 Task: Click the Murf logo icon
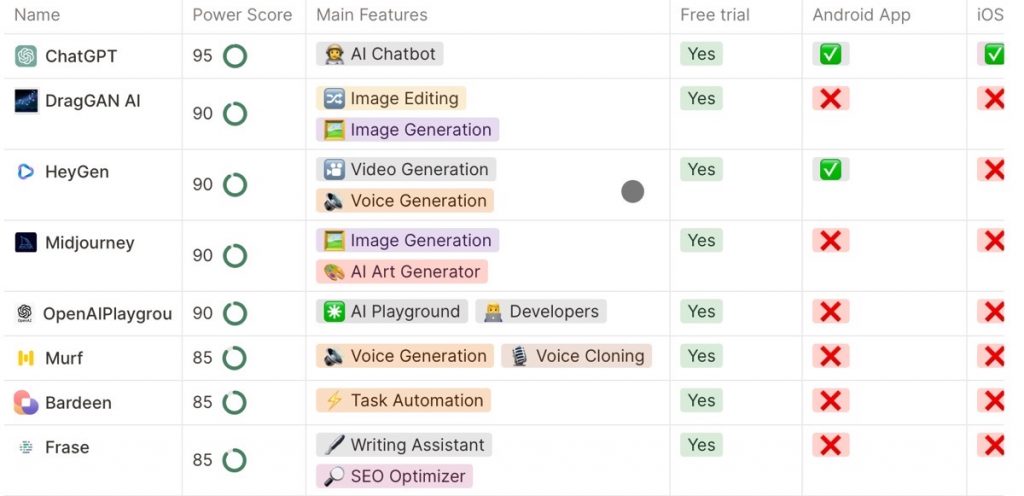tap(26, 358)
